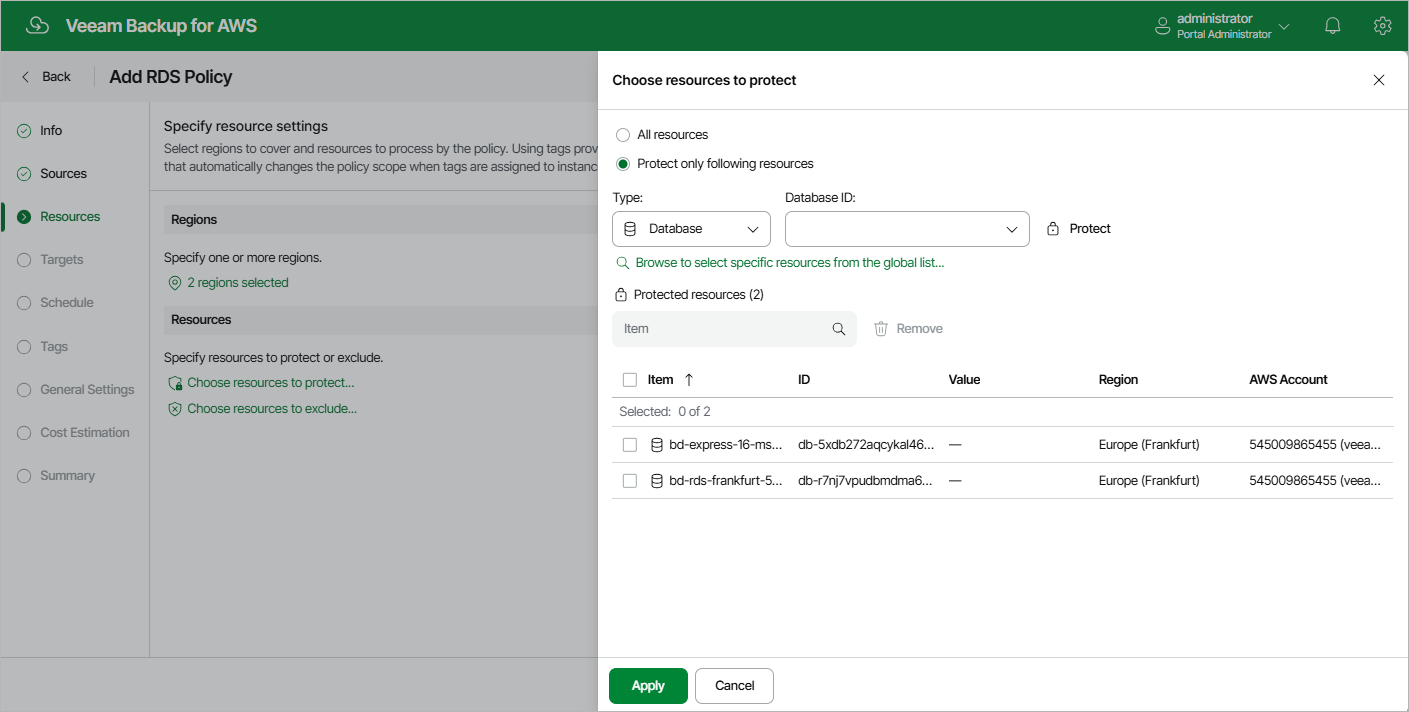Click the bd-rds-frankfurt-5 item name
Image resolution: width=1409 pixels, height=712 pixels.
tap(726, 481)
